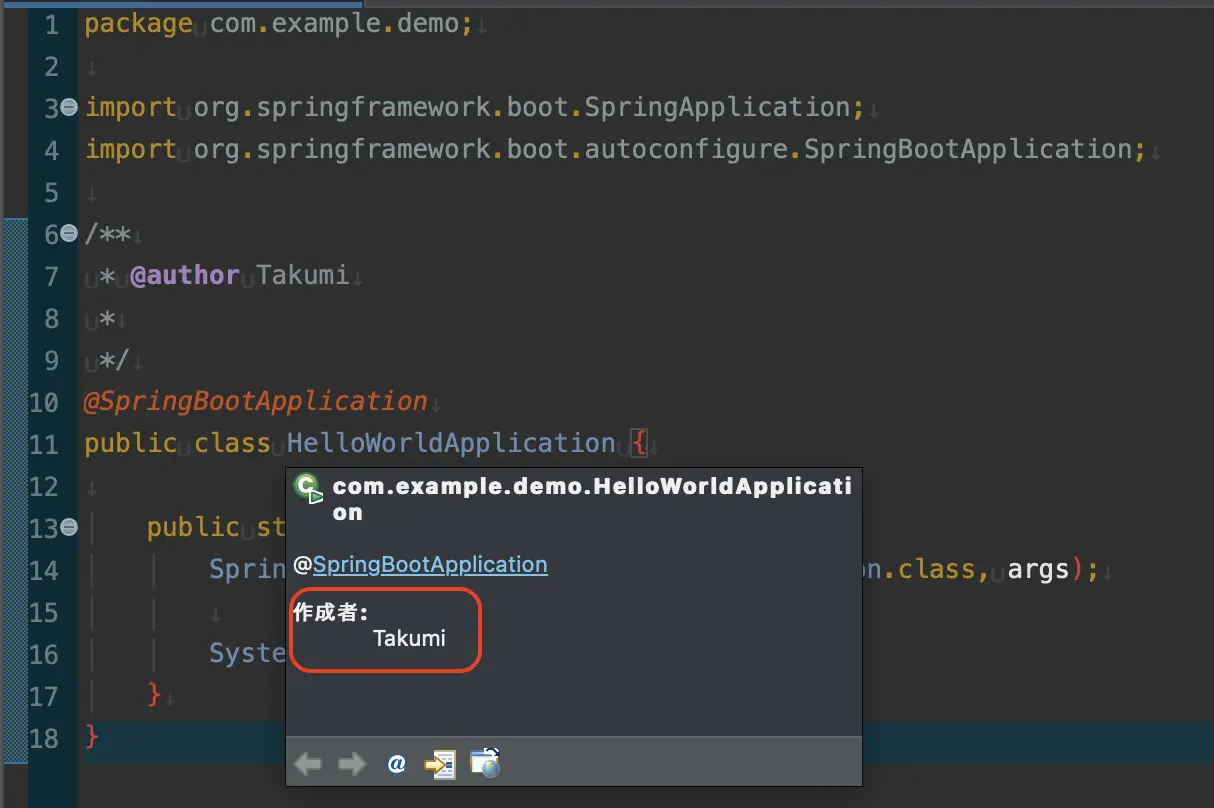
Task: Click the closing brace on line 18
Action: click(90, 737)
